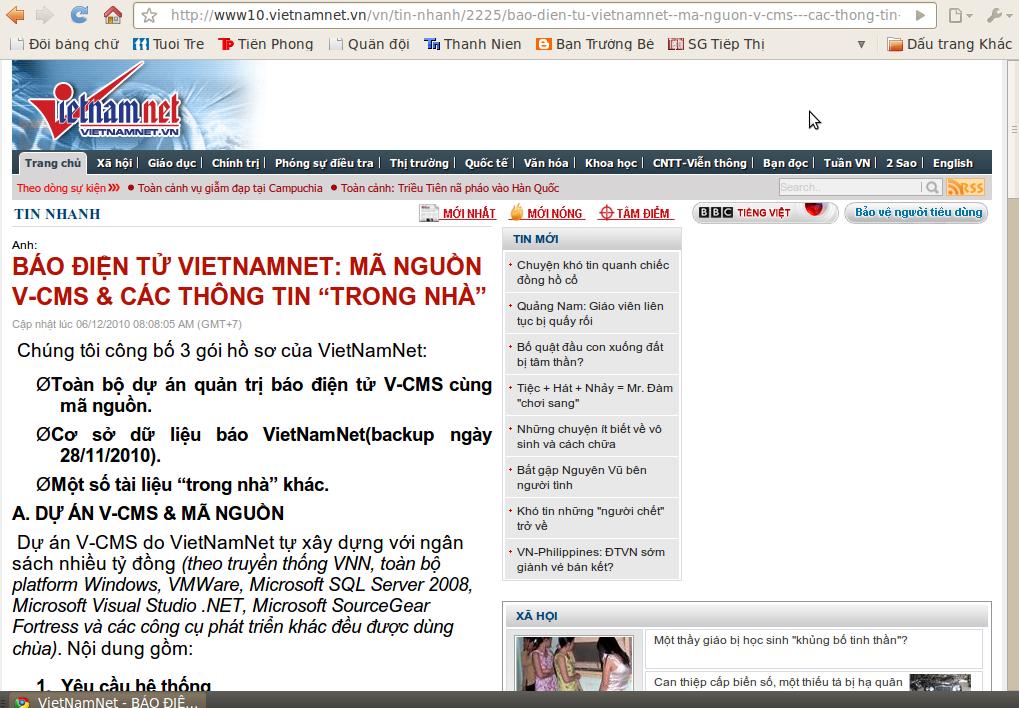
Task: Open the Tuoi Tre bookmark
Action: click(x=173, y=44)
